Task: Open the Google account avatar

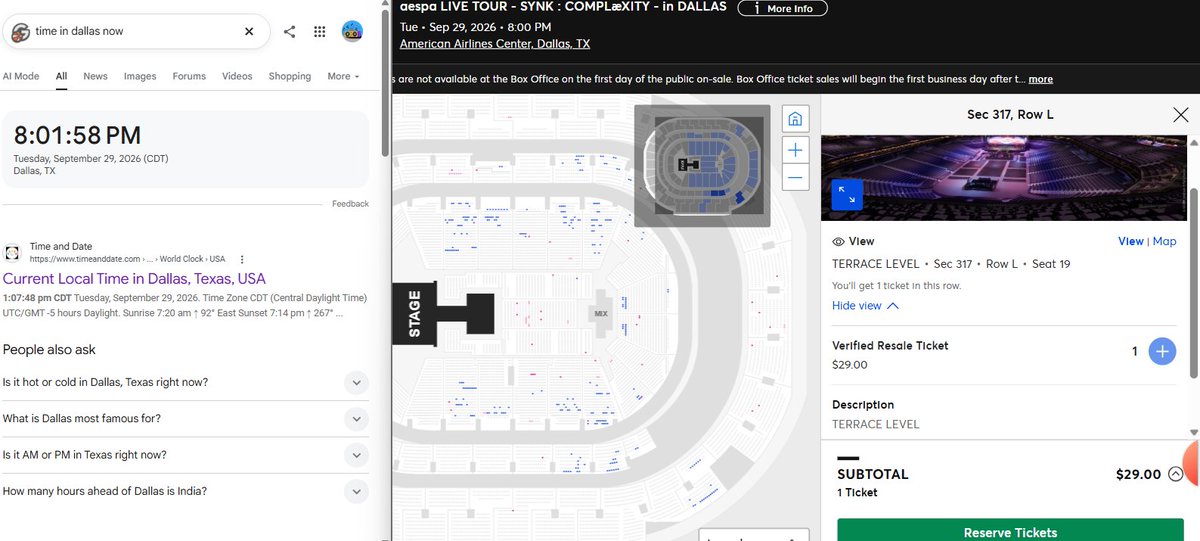Action: coord(352,31)
